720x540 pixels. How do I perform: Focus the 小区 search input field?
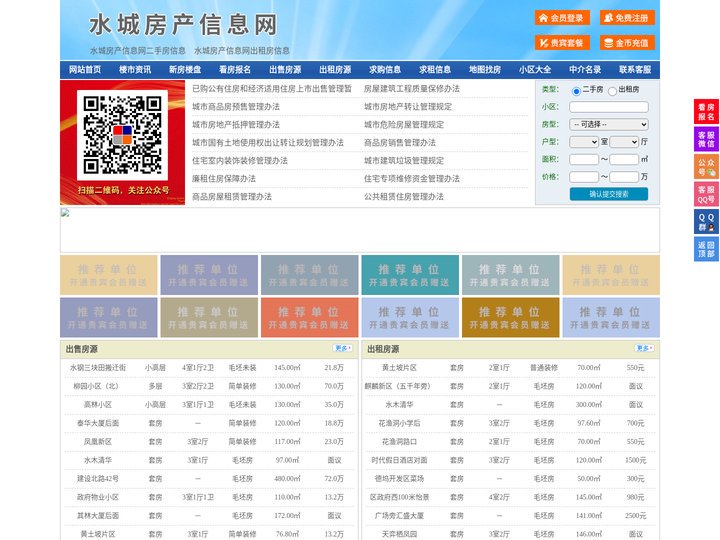609,107
